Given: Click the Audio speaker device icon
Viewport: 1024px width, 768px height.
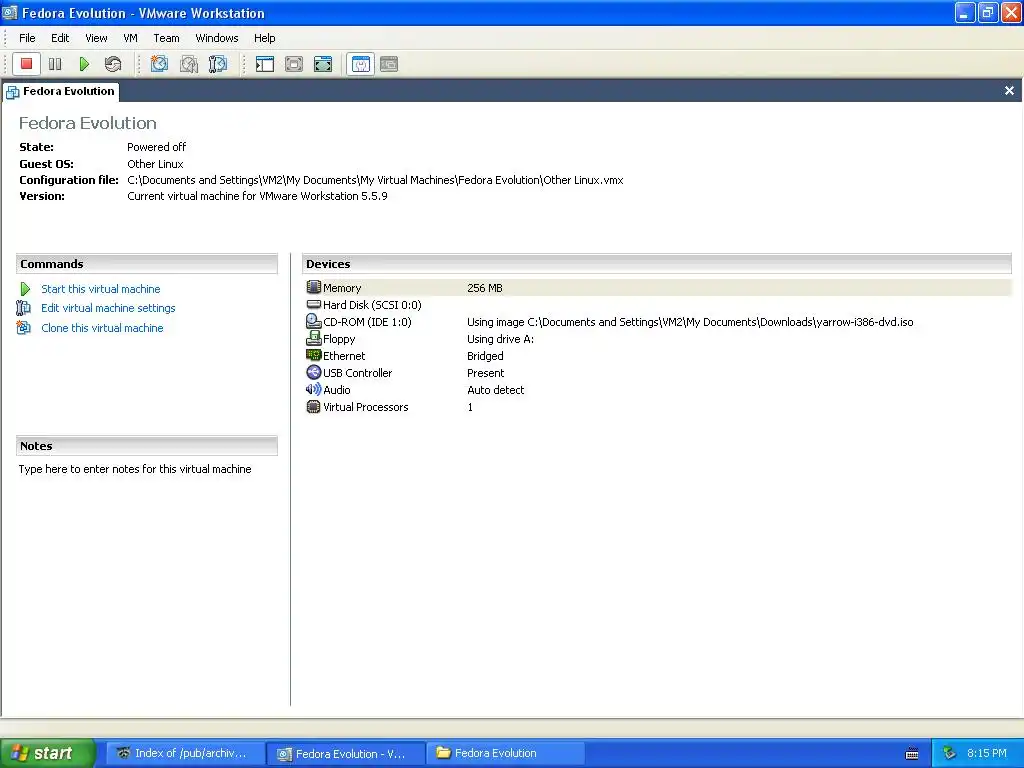Looking at the screenshot, I should tap(313, 389).
